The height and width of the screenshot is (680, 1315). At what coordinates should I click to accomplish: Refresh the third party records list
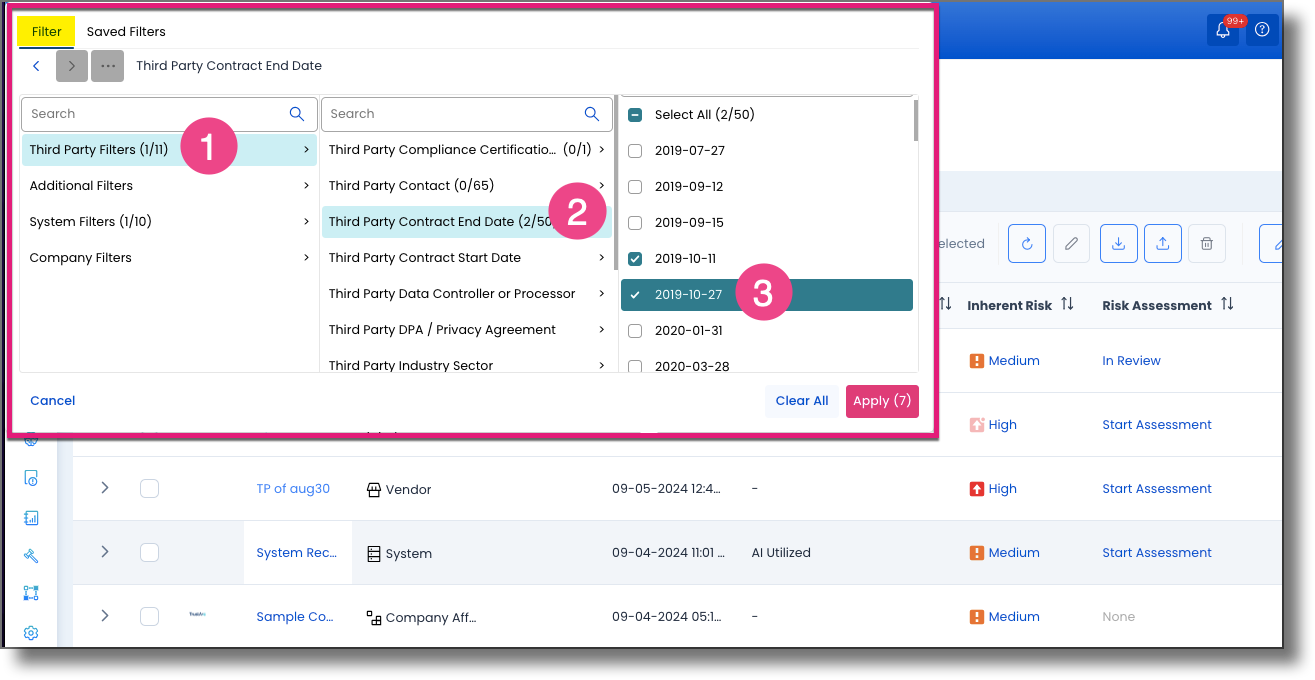(1027, 243)
